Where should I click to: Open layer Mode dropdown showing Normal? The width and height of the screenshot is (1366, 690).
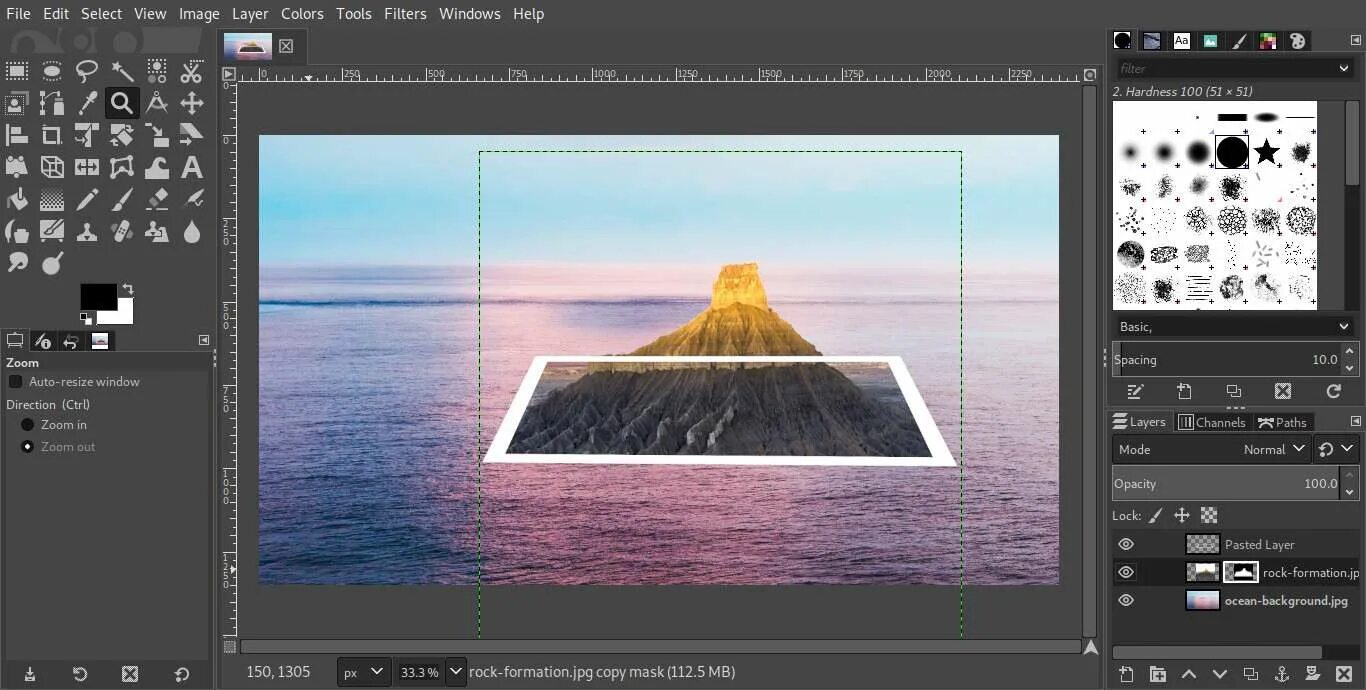click(1211, 450)
